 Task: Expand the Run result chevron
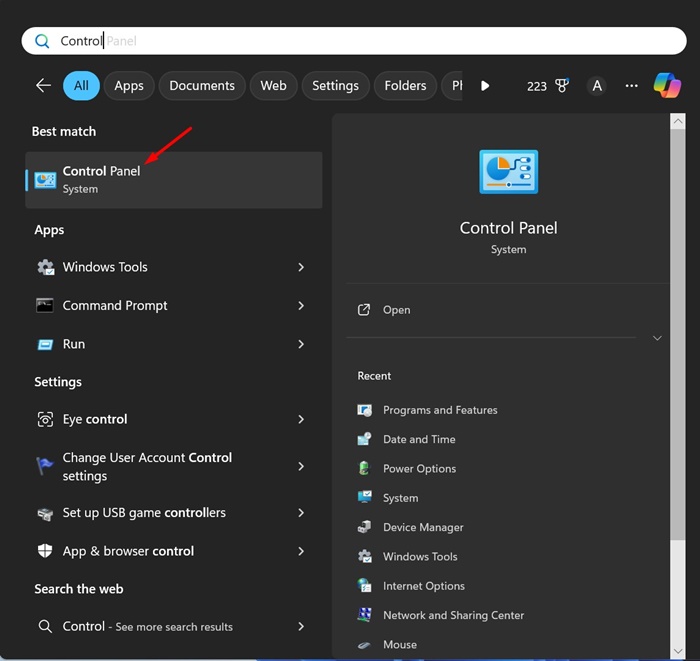pos(301,344)
